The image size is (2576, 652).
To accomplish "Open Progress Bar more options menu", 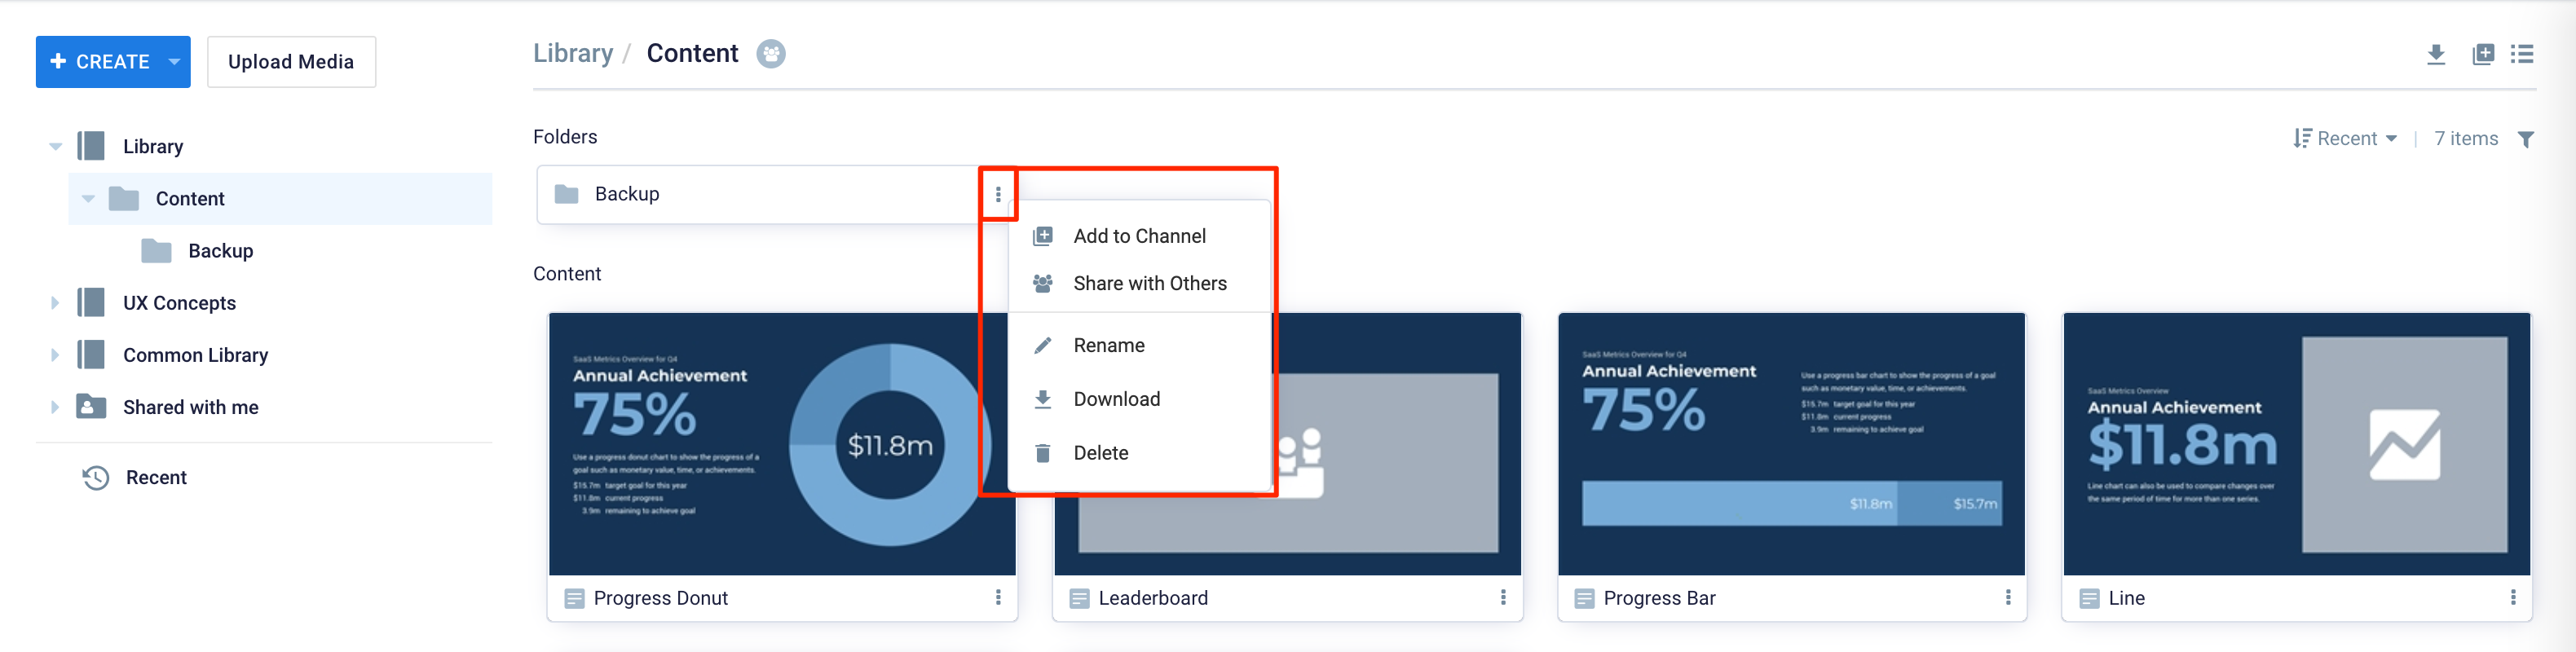I will click(x=2008, y=598).
